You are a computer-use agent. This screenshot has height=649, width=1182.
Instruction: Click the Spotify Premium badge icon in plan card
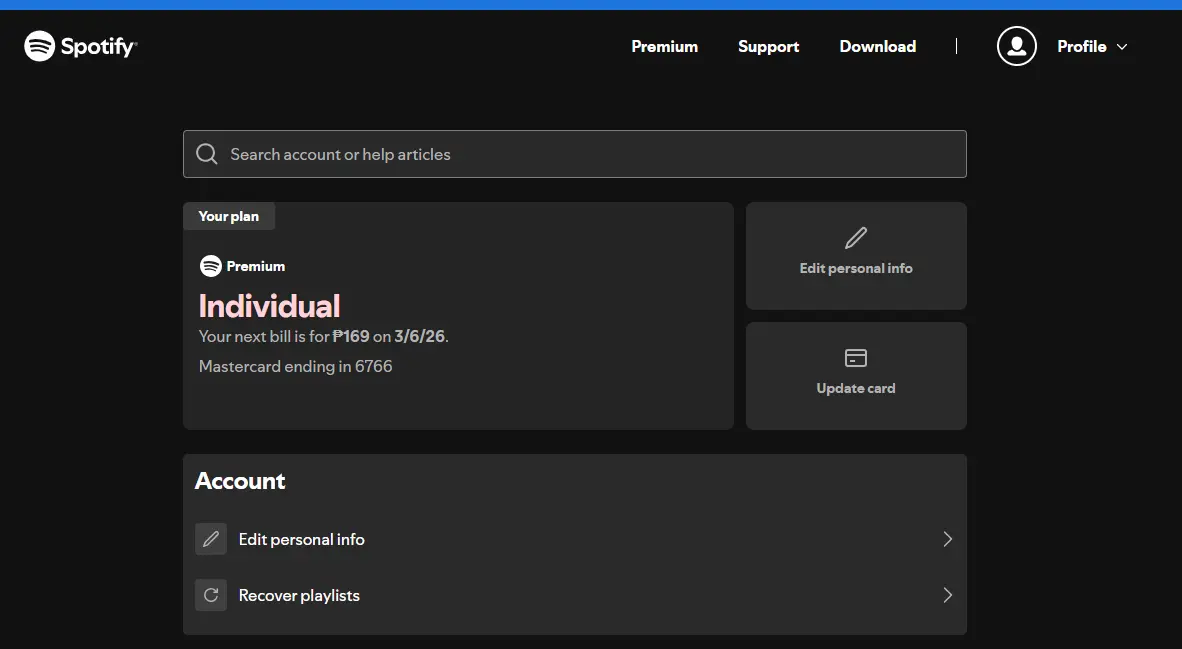coord(210,266)
